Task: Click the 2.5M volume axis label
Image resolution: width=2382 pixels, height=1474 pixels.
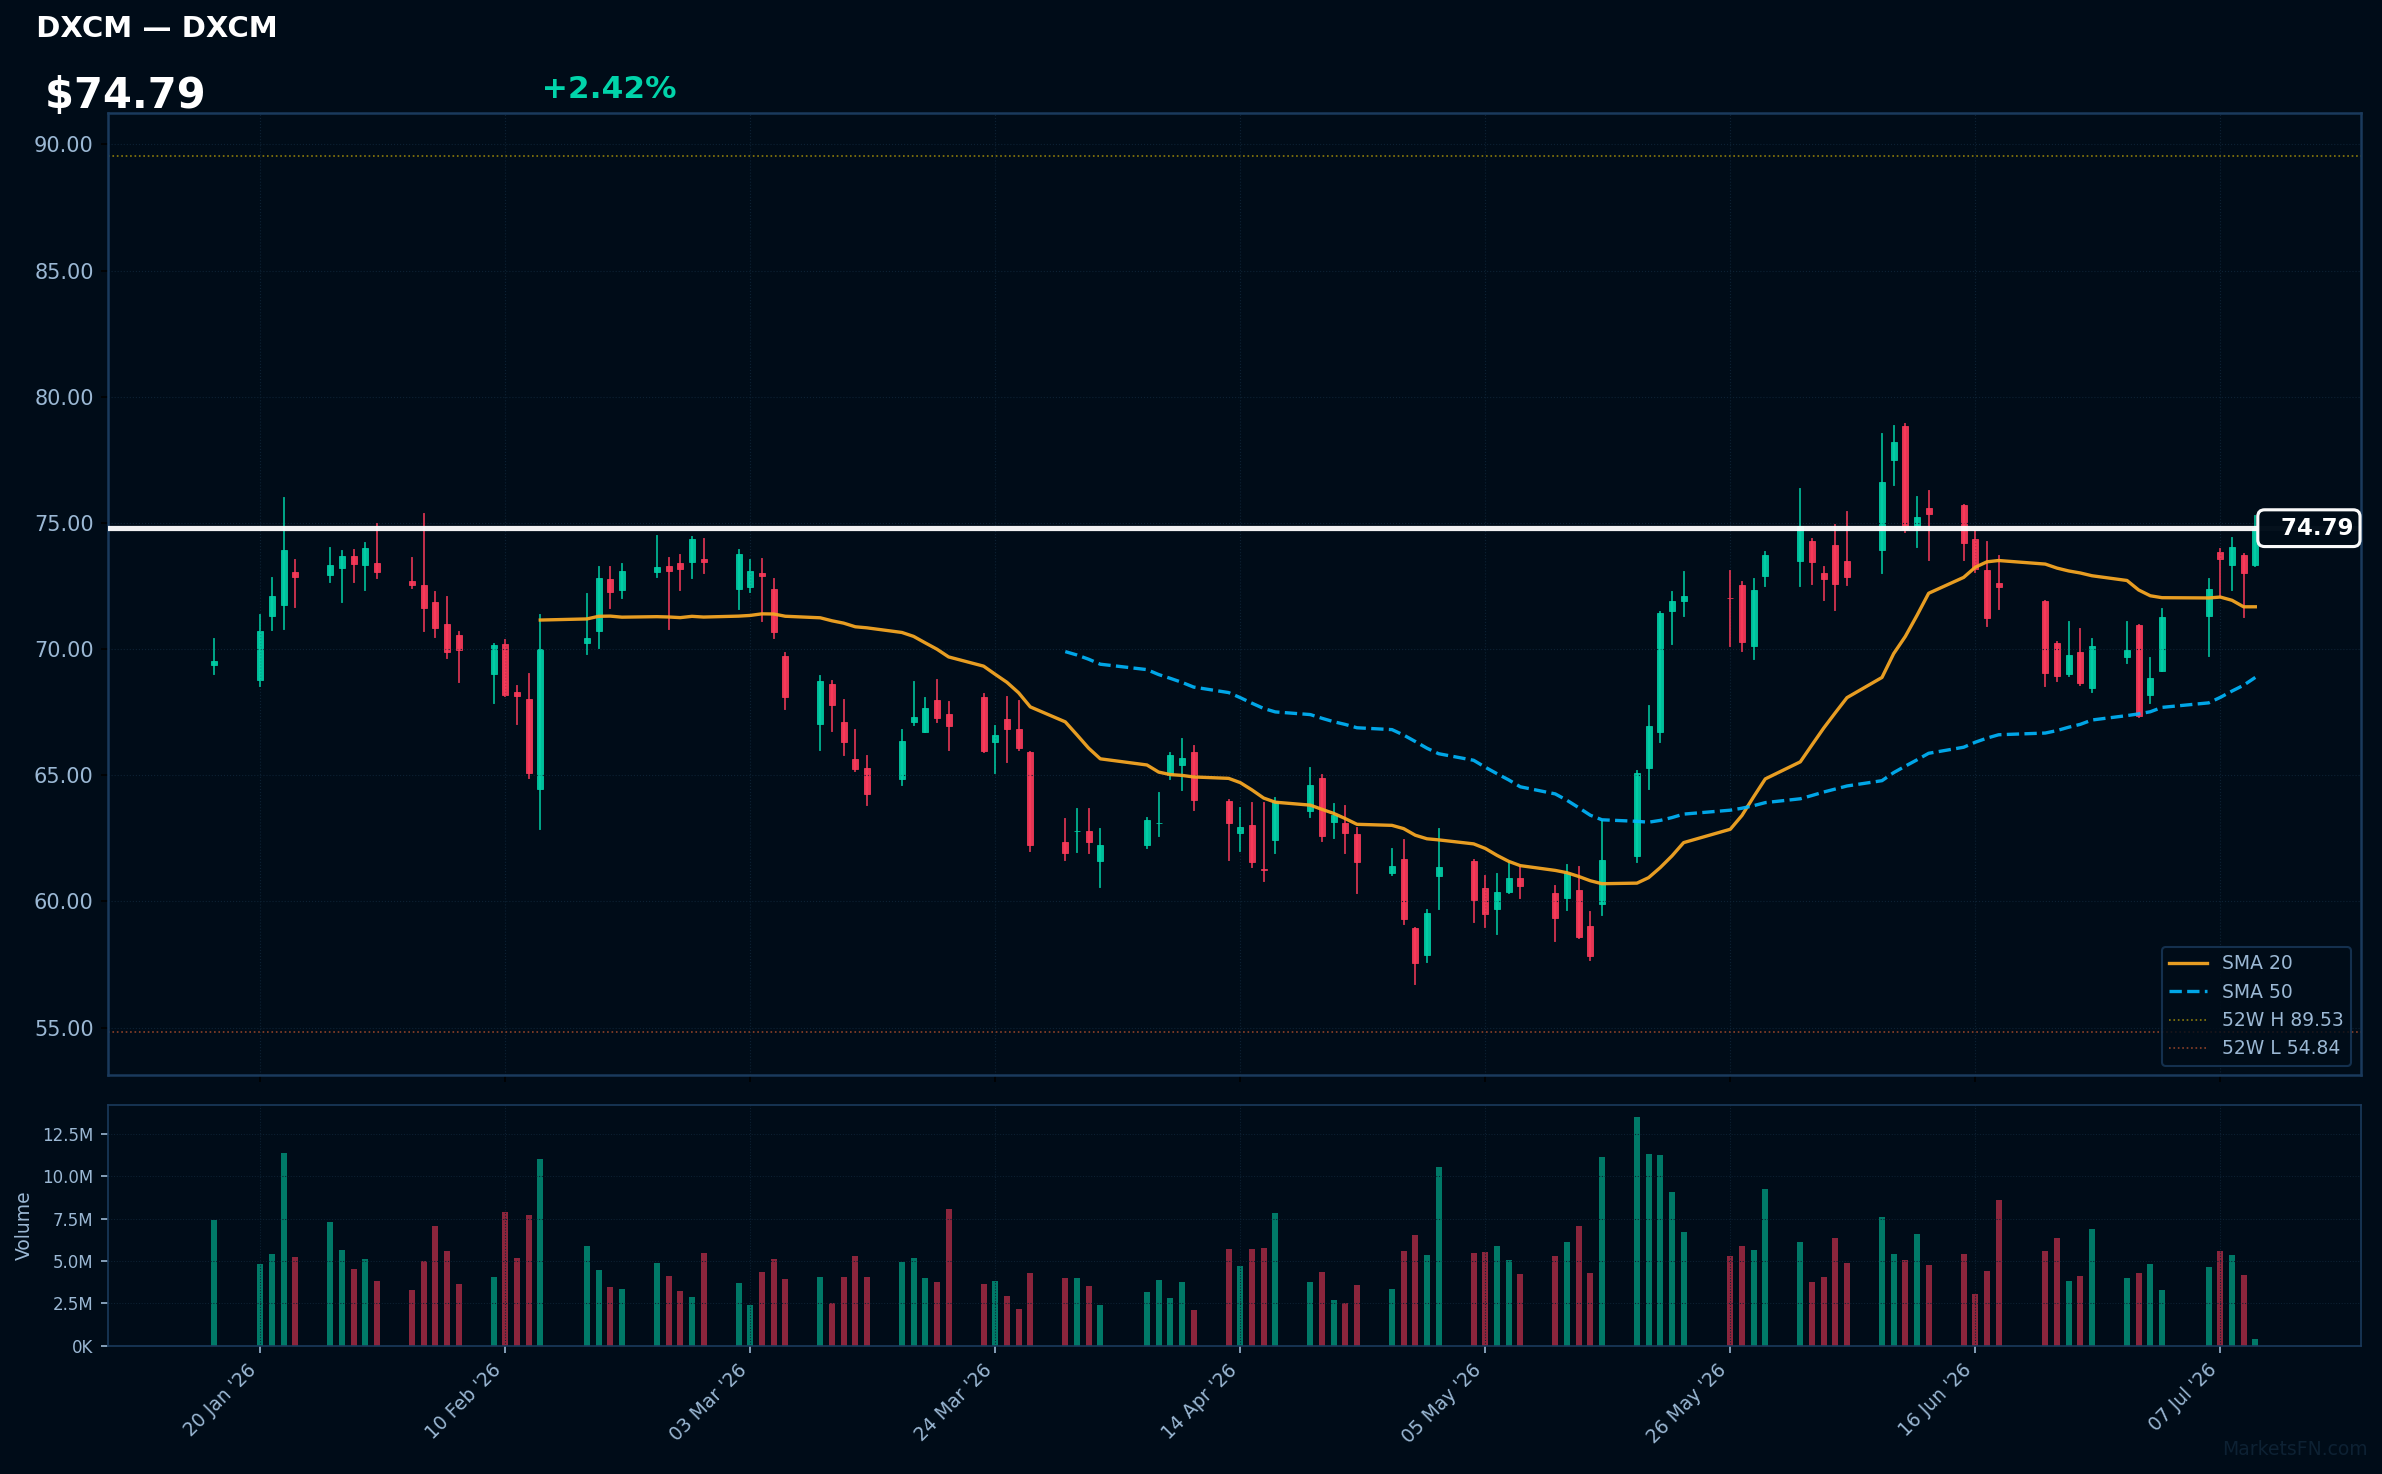Action: [x=73, y=1304]
